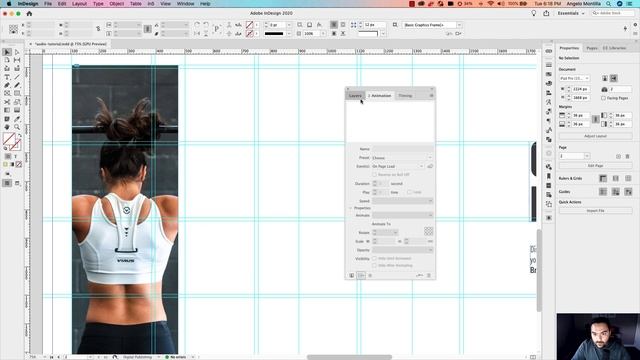Click the rotate 90° clockwise icon
The image size is (640, 360).
coord(197,25)
